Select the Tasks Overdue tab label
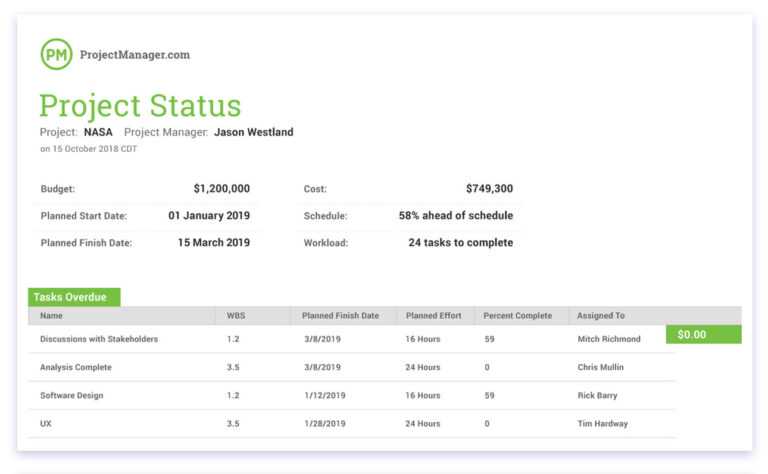768x474 pixels. point(74,297)
